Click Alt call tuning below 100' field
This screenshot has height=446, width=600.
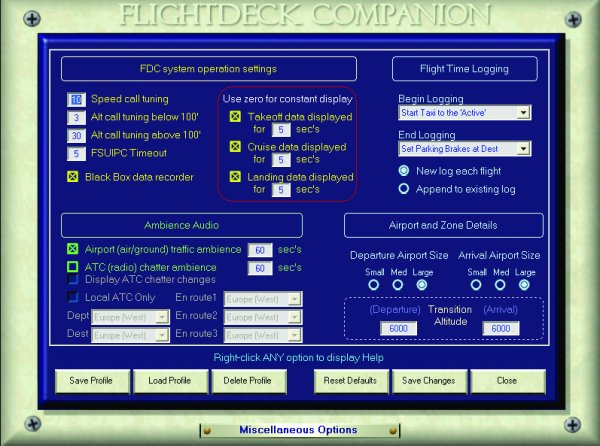77,117
